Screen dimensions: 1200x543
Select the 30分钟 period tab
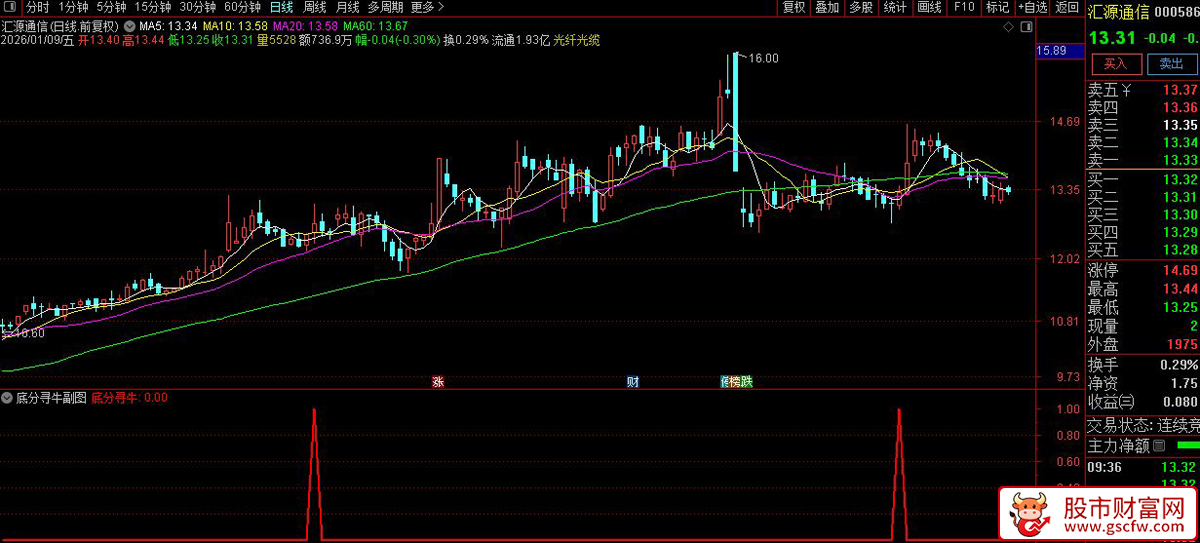[197, 7]
